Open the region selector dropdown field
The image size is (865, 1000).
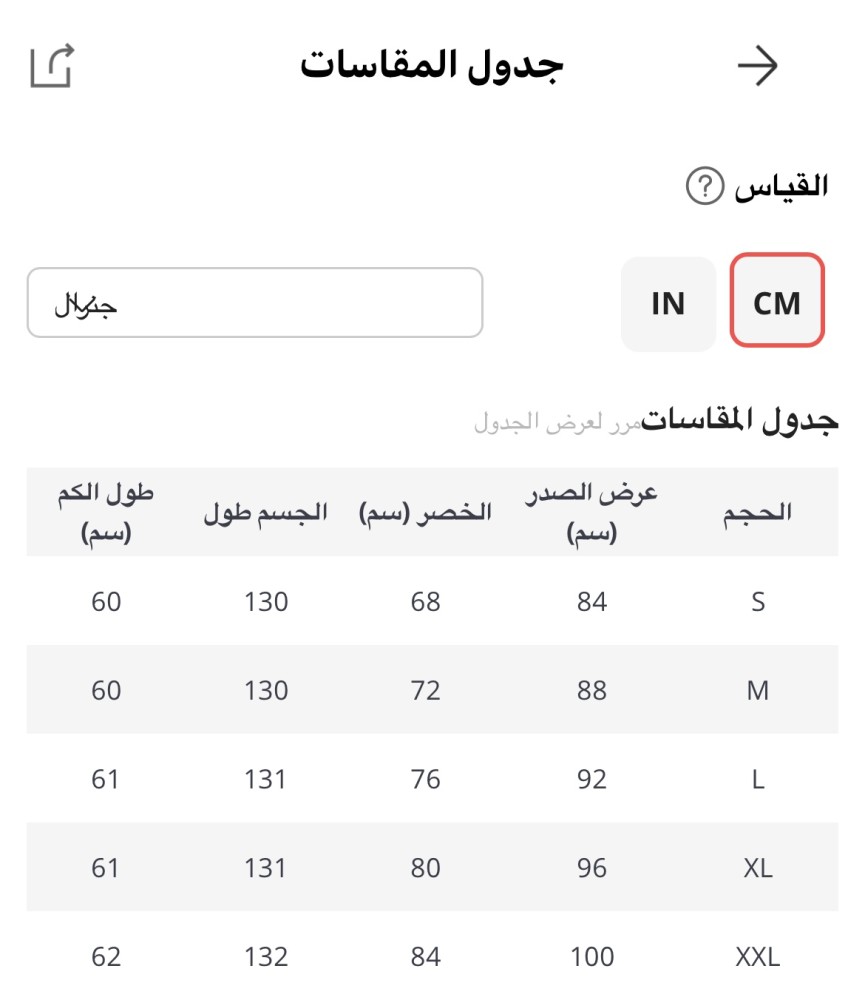click(x=255, y=302)
